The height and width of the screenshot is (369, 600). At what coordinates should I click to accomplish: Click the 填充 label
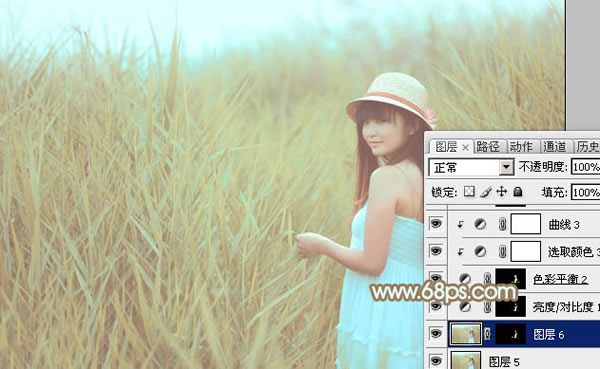point(554,192)
